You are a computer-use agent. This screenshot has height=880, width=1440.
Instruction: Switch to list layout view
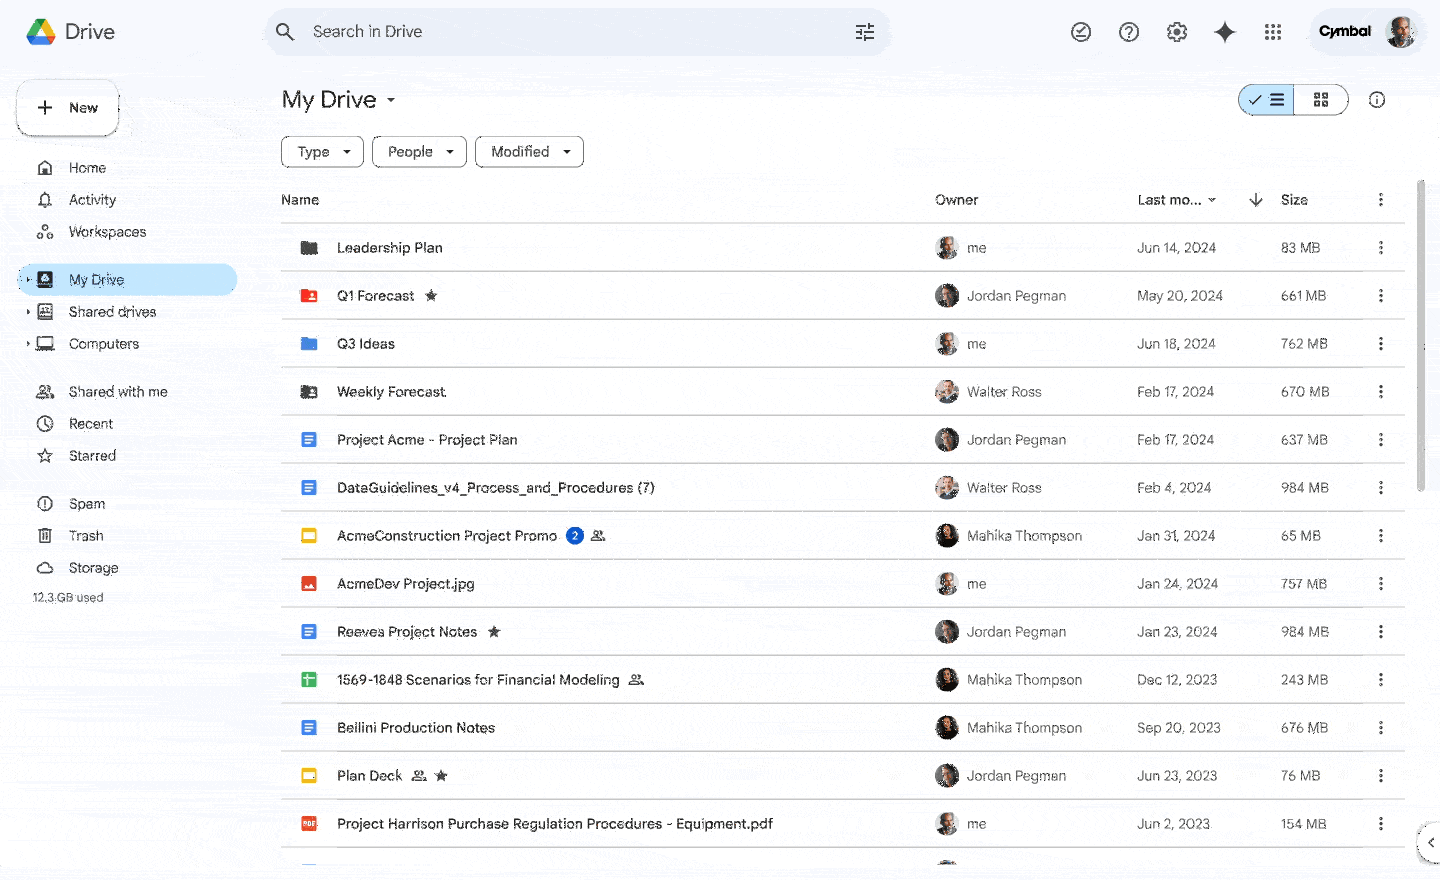pyautogui.click(x=1267, y=100)
